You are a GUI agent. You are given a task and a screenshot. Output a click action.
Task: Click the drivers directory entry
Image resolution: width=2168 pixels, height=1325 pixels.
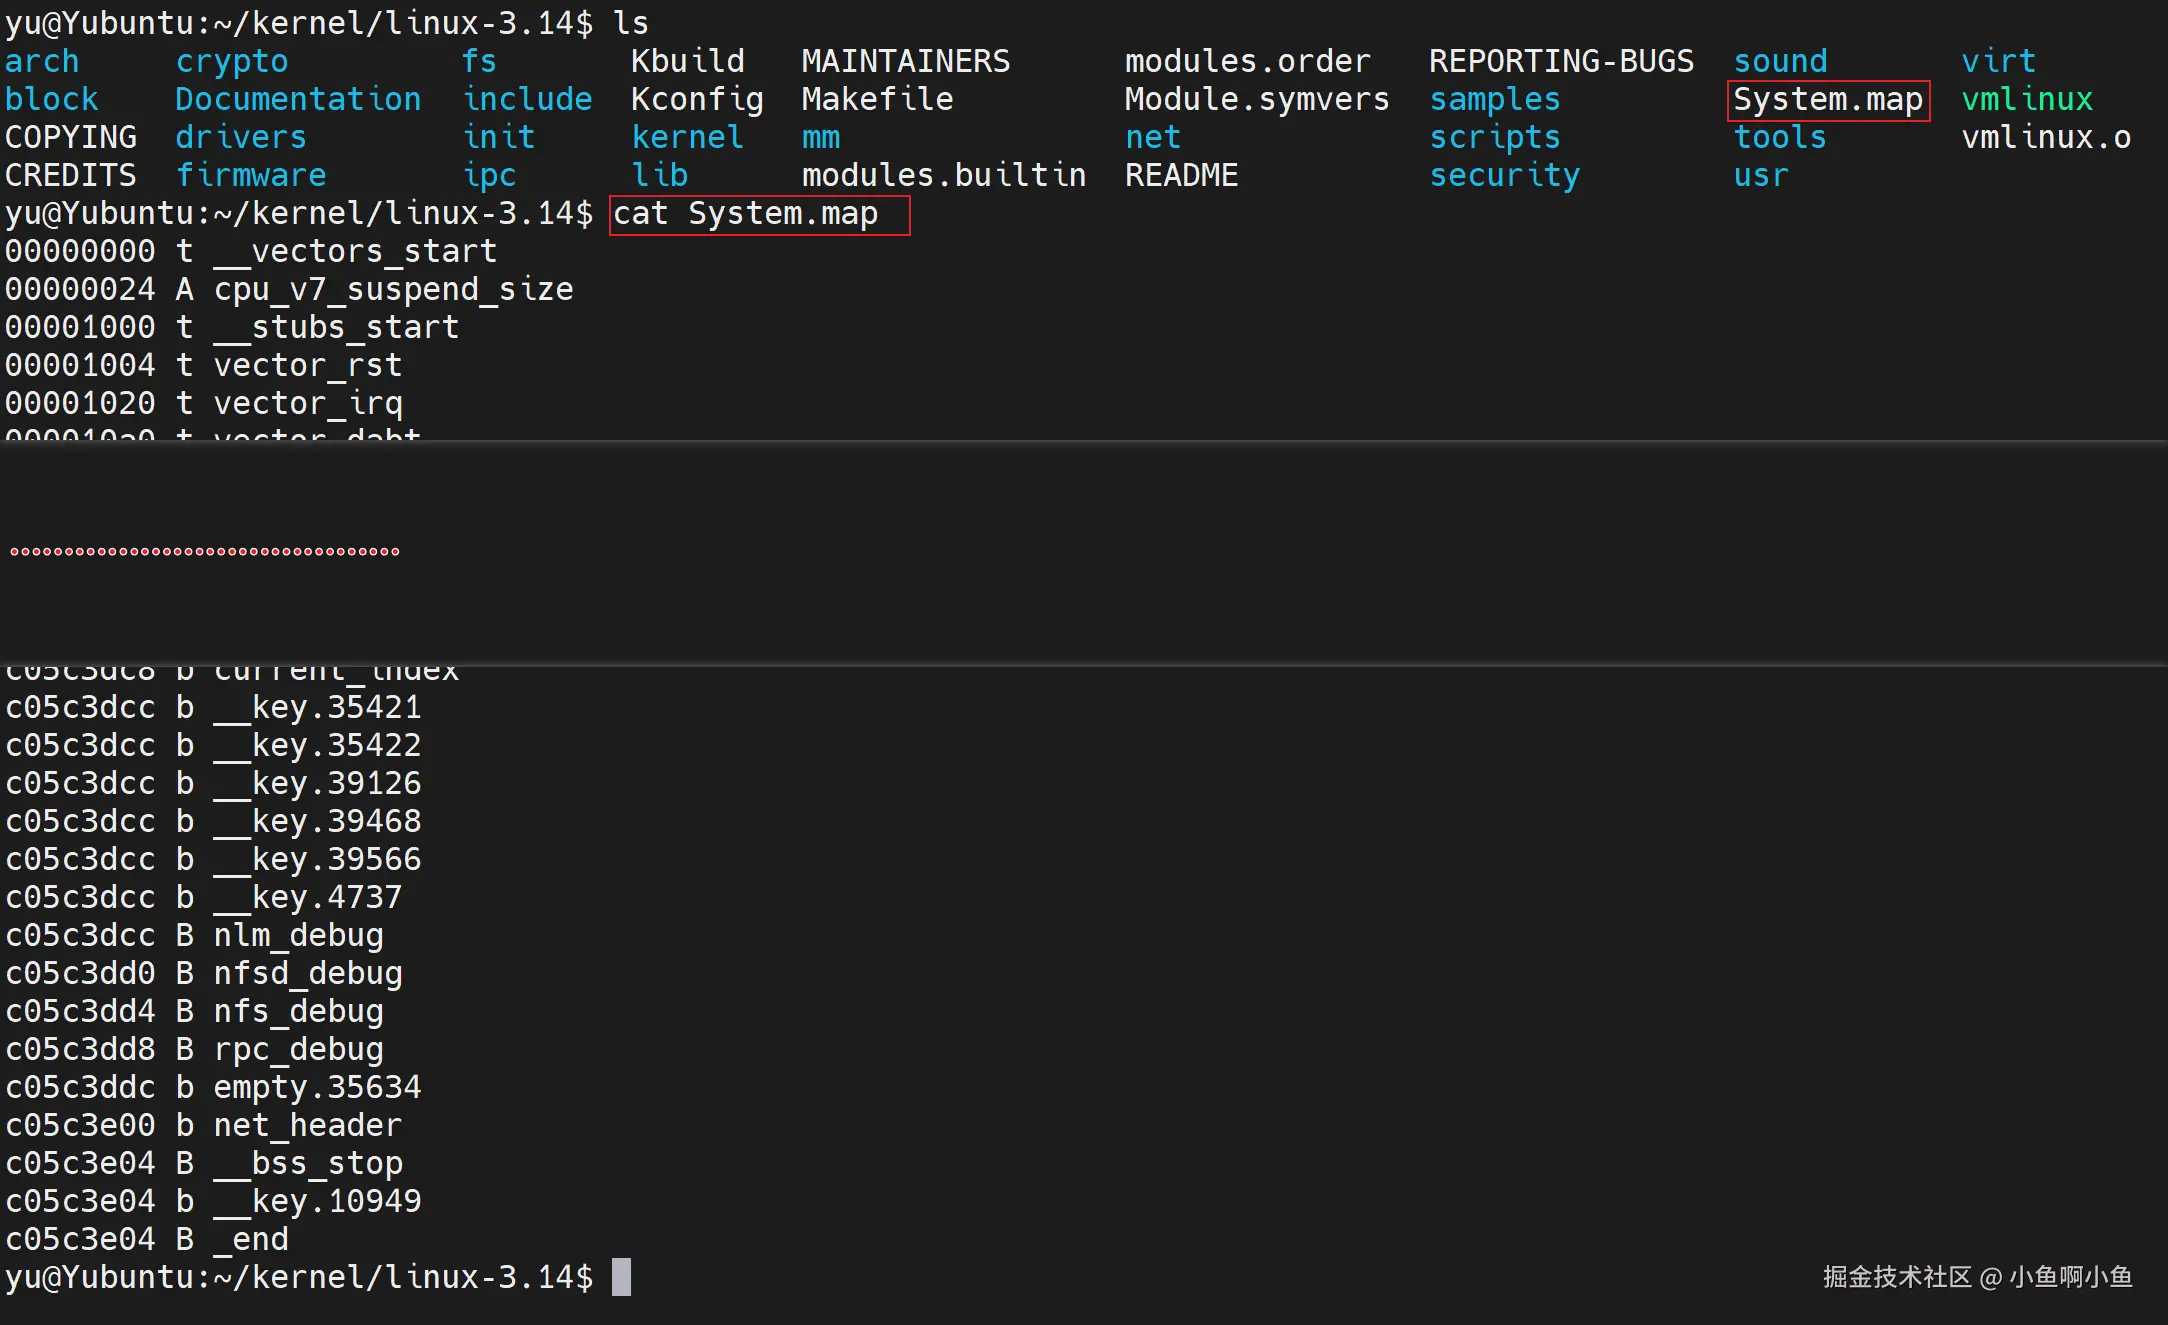[240, 138]
